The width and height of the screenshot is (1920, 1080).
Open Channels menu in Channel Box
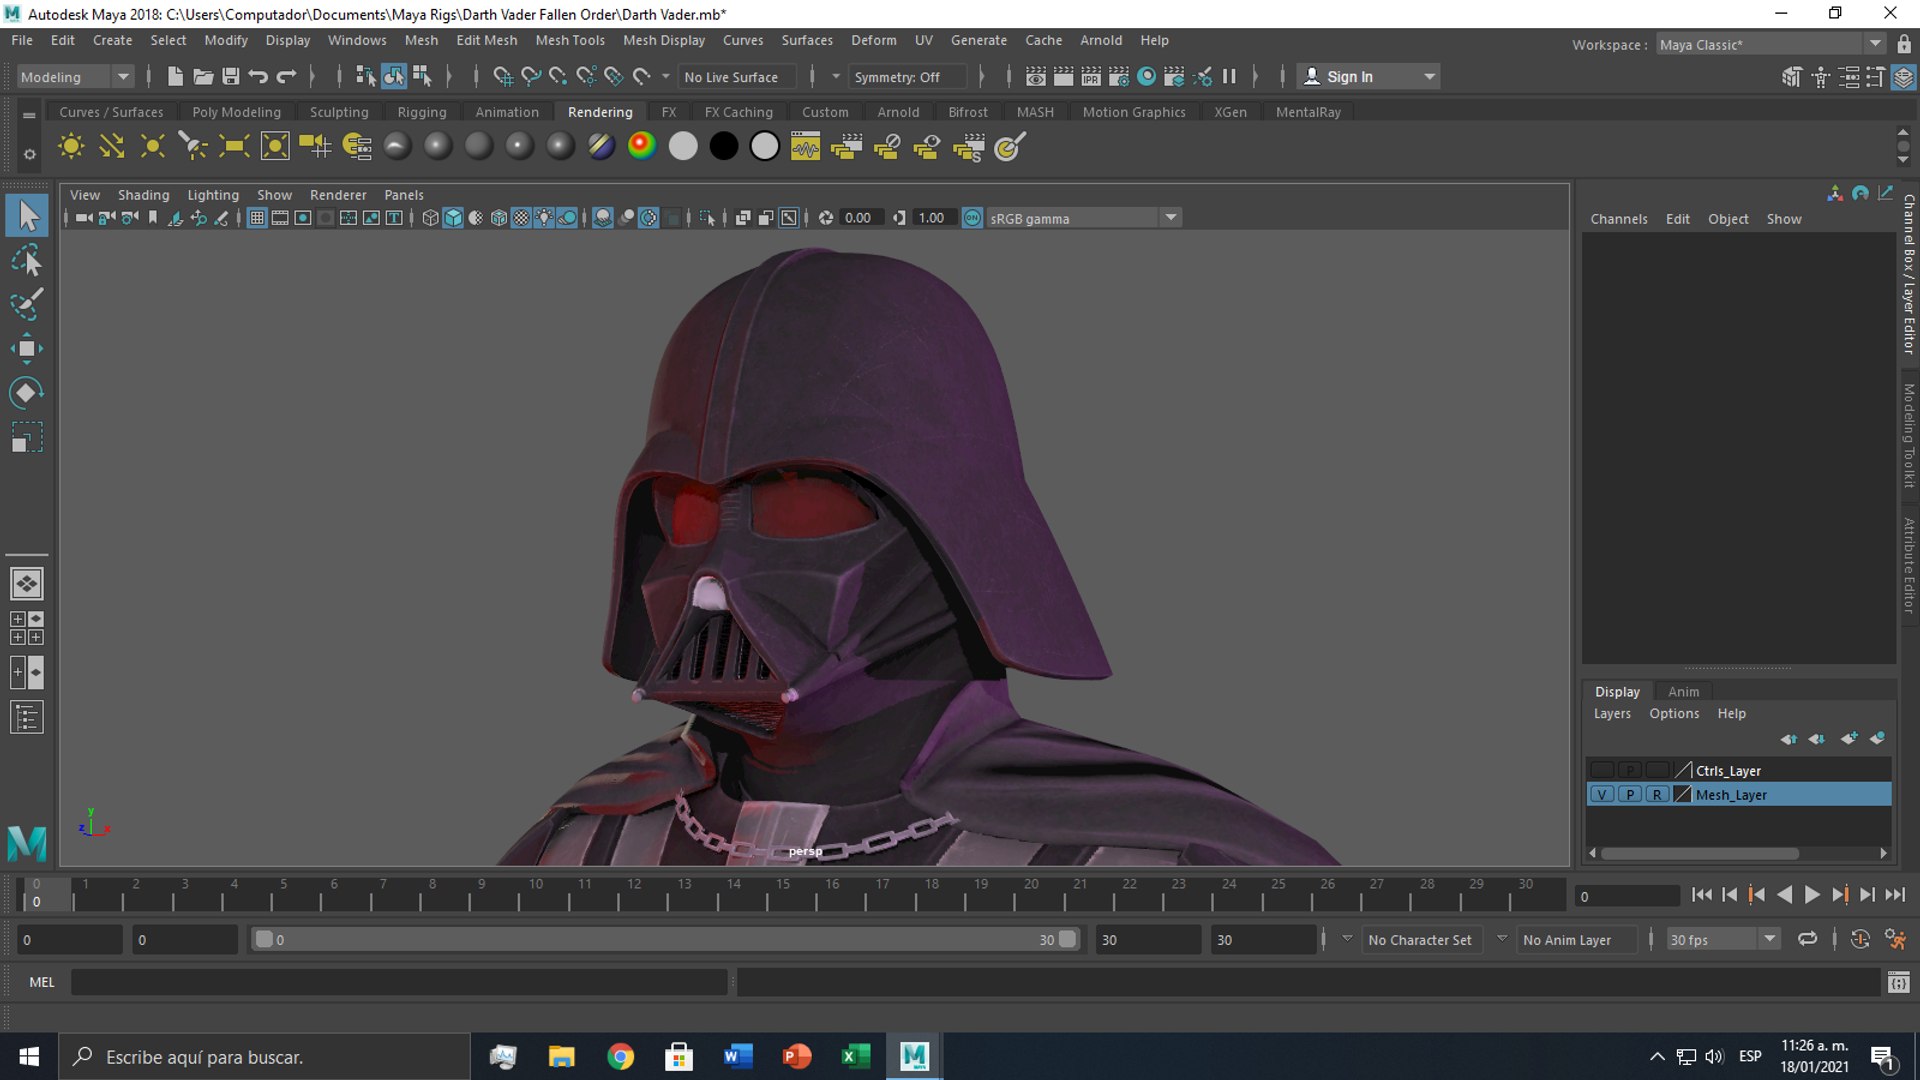[1618, 219]
